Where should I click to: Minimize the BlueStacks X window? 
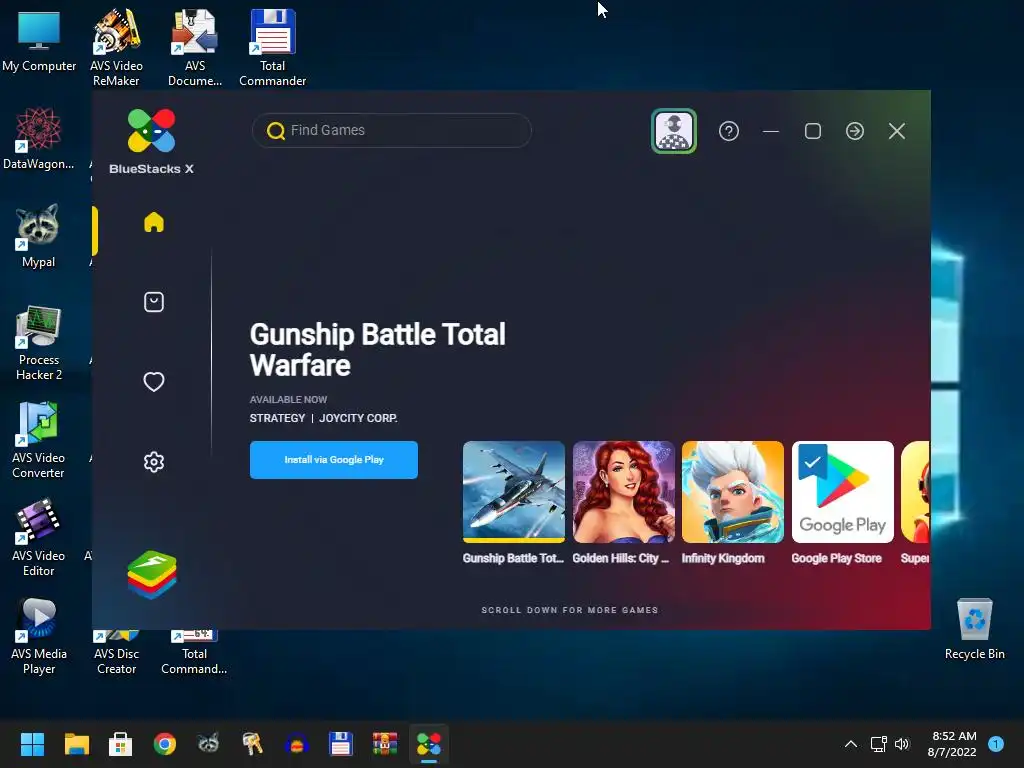click(x=771, y=131)
